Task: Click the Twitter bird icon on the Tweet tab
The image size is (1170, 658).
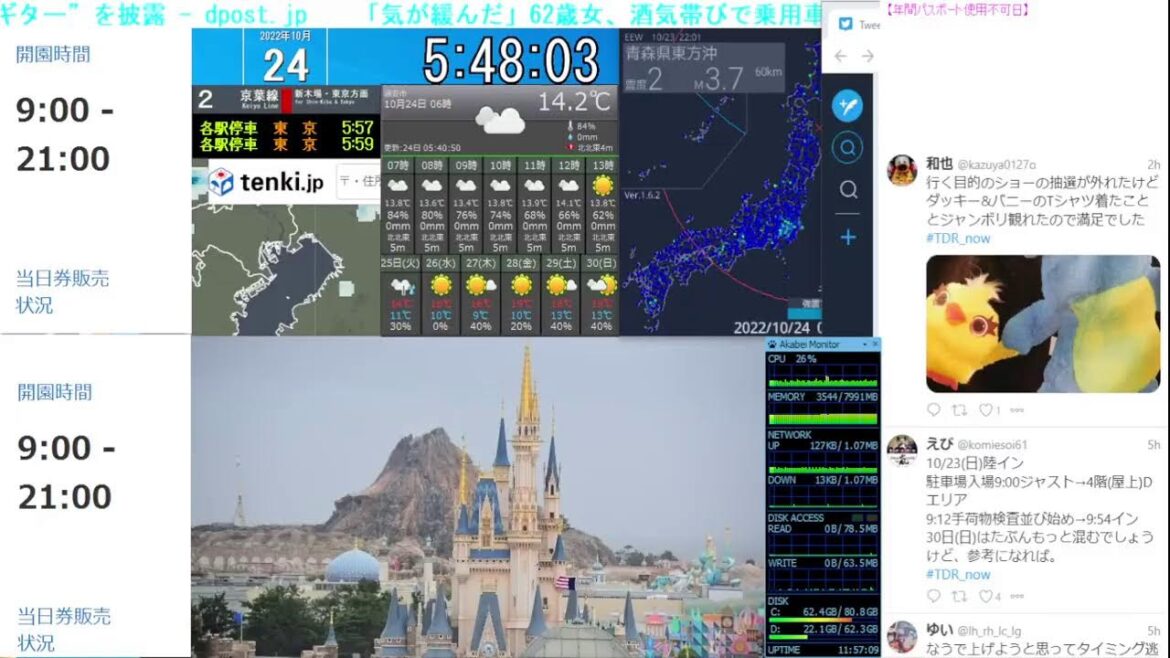Action: point(846,24)
